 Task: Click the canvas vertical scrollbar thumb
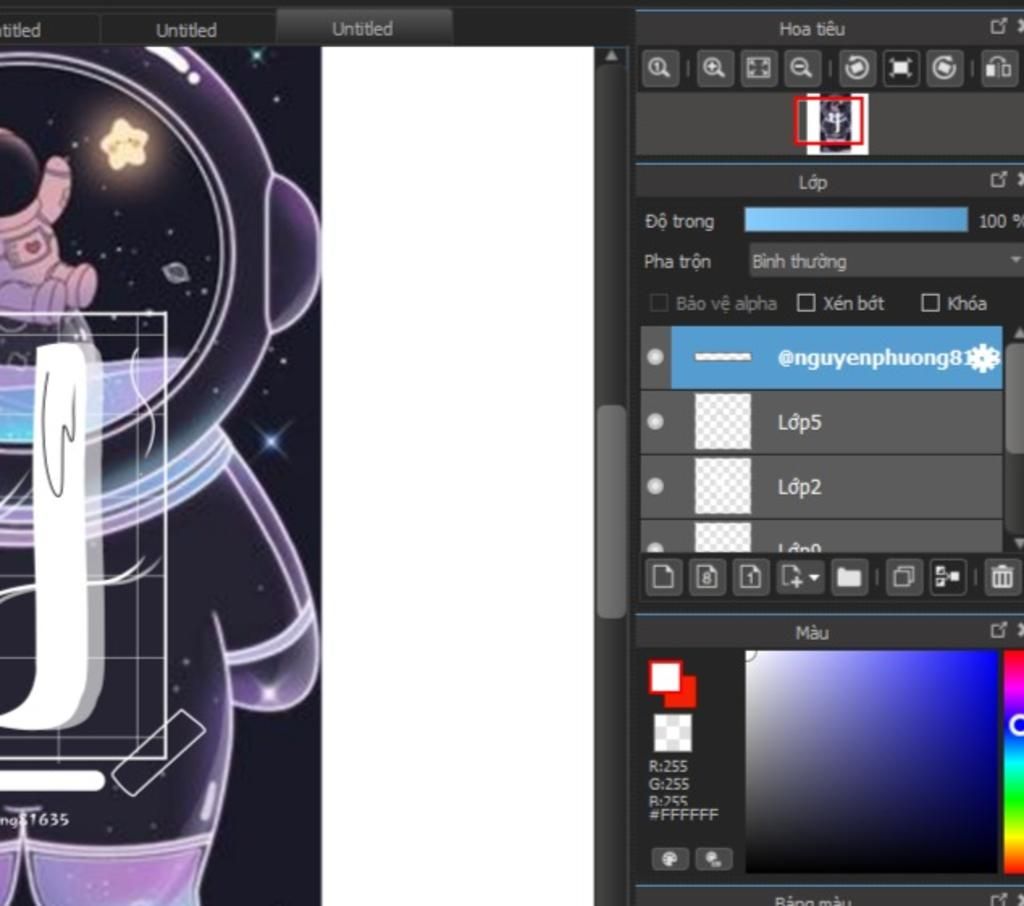(x=611, y=511)
